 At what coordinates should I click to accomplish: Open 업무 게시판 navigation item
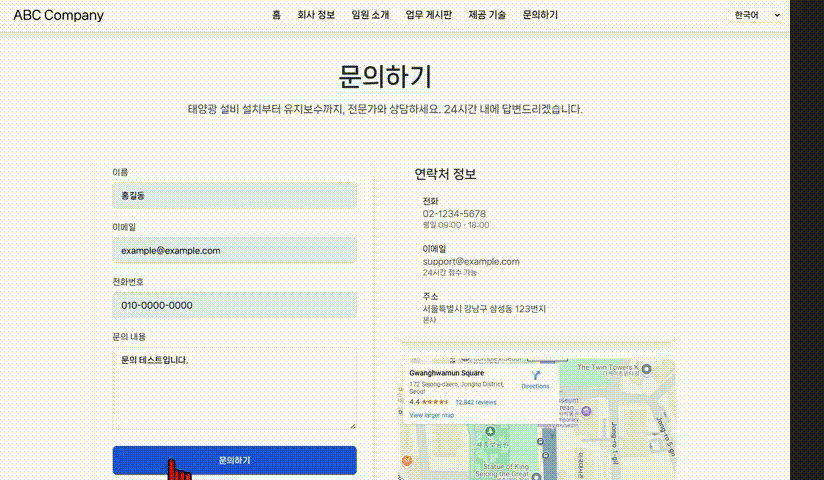click(428, 15)
